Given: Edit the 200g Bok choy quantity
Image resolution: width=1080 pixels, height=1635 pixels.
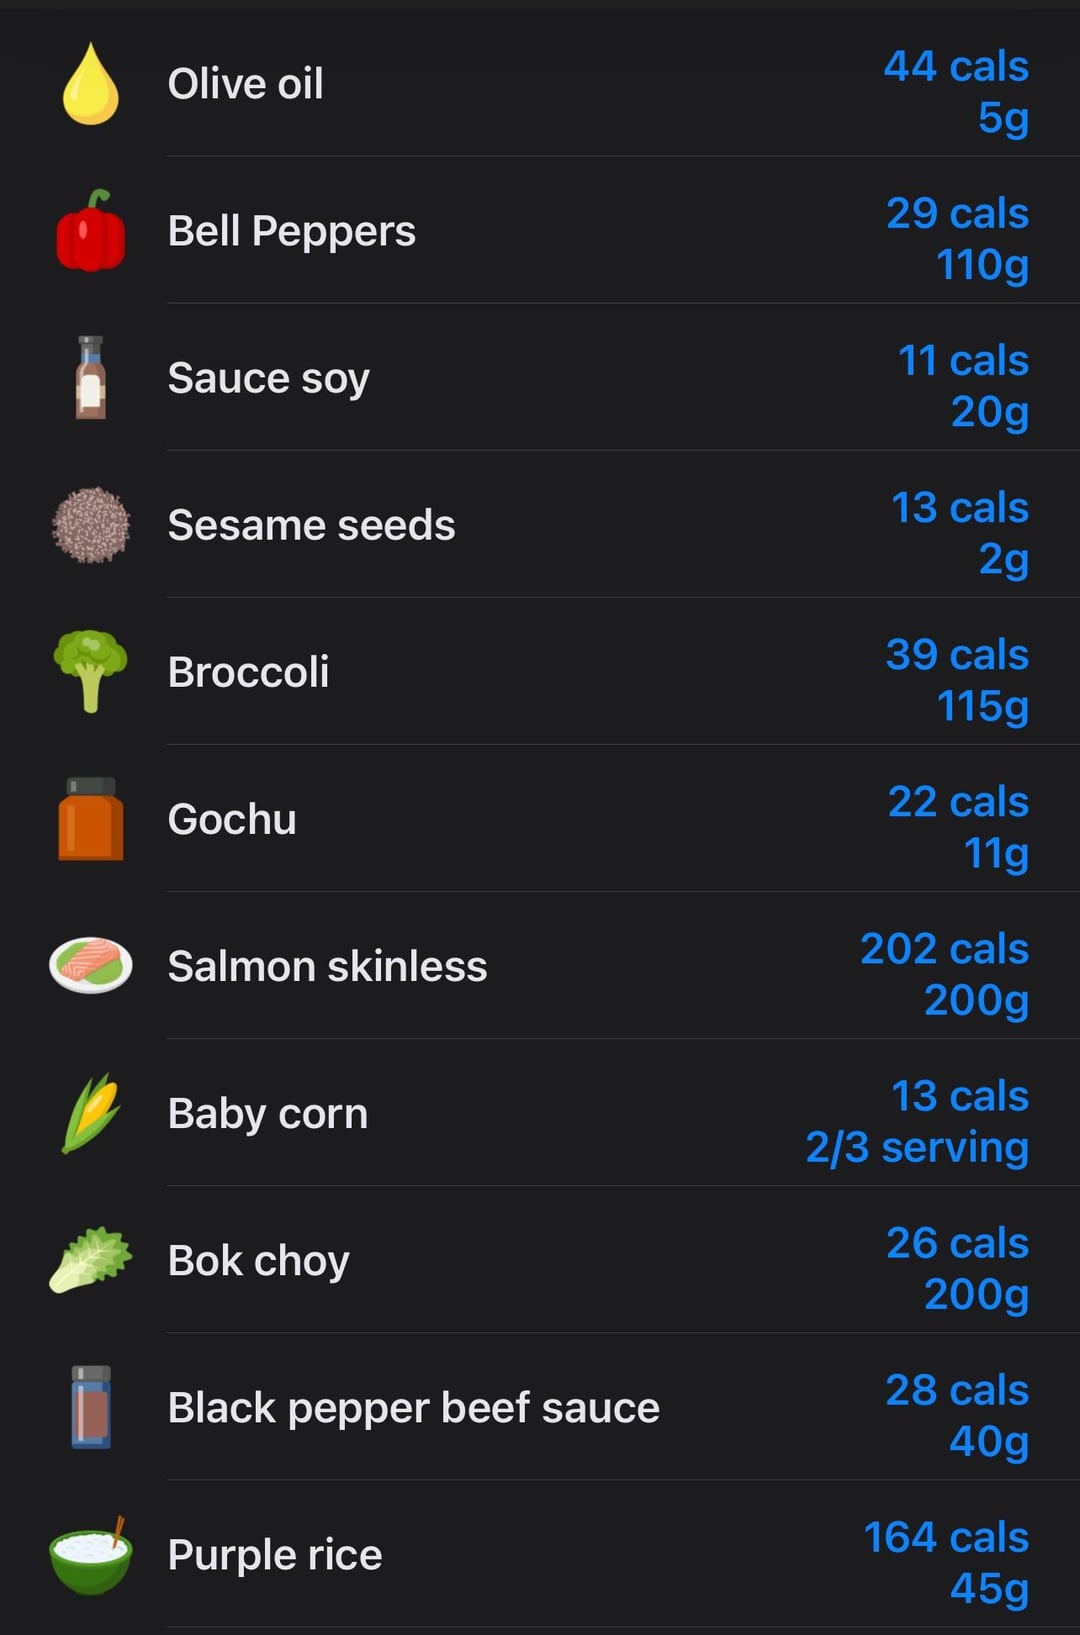Looking at the screenshot, I should pos(977,1294).
